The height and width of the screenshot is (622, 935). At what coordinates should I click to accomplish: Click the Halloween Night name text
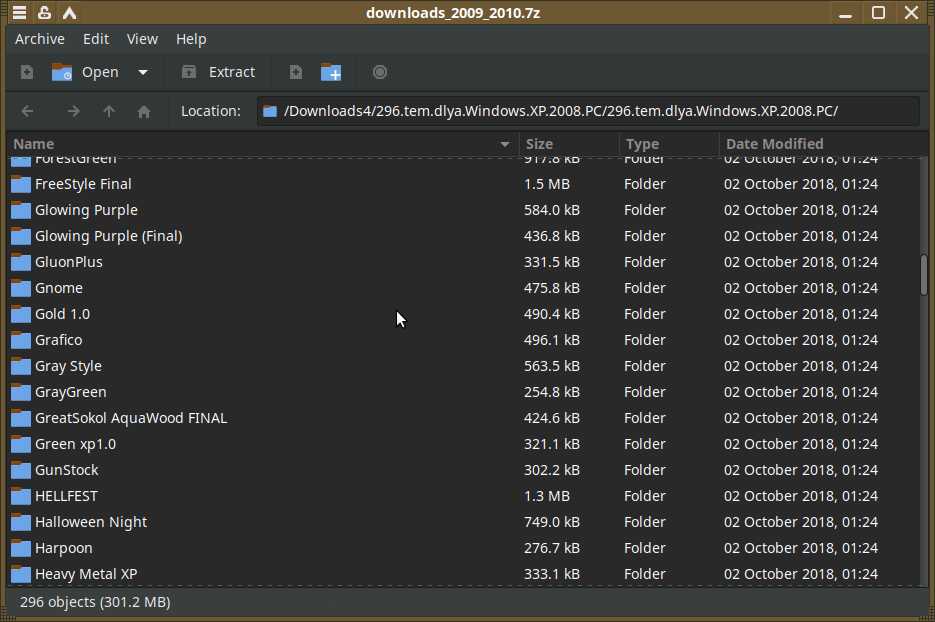[91, 522]
